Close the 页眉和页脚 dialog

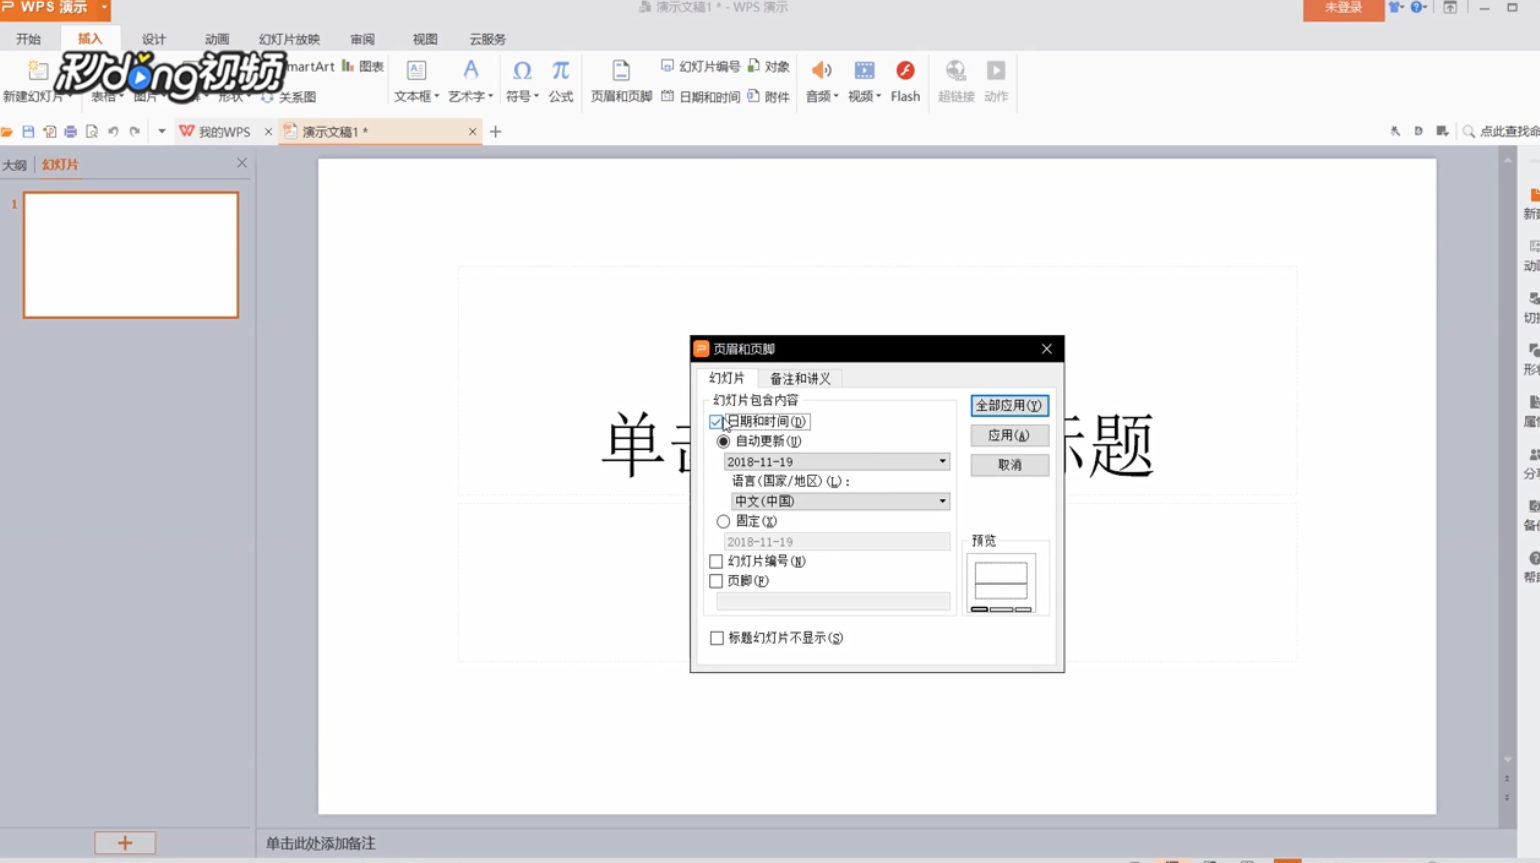tap(1046, 349)
